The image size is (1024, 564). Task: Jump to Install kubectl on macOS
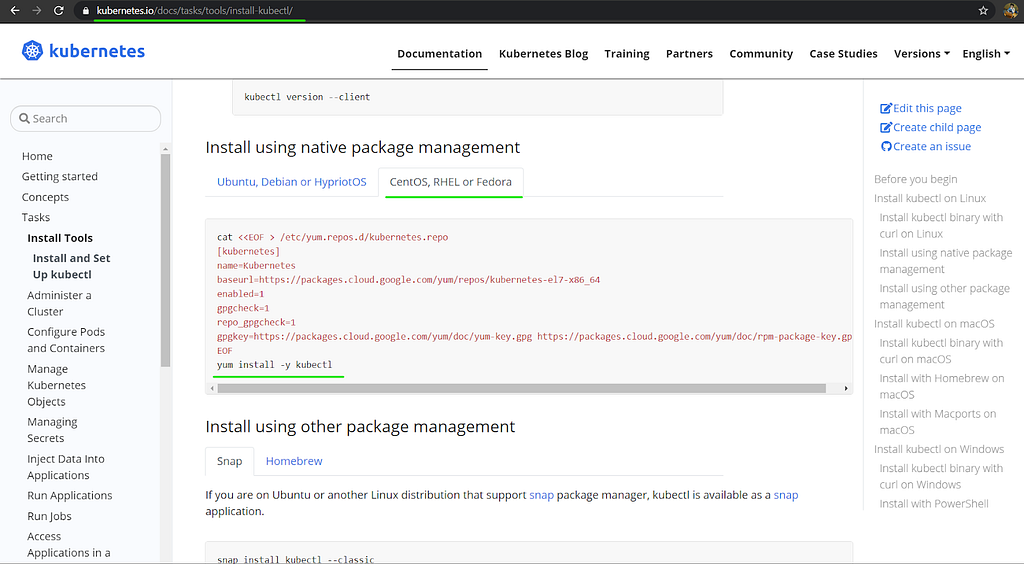click(x=934, y=324)
